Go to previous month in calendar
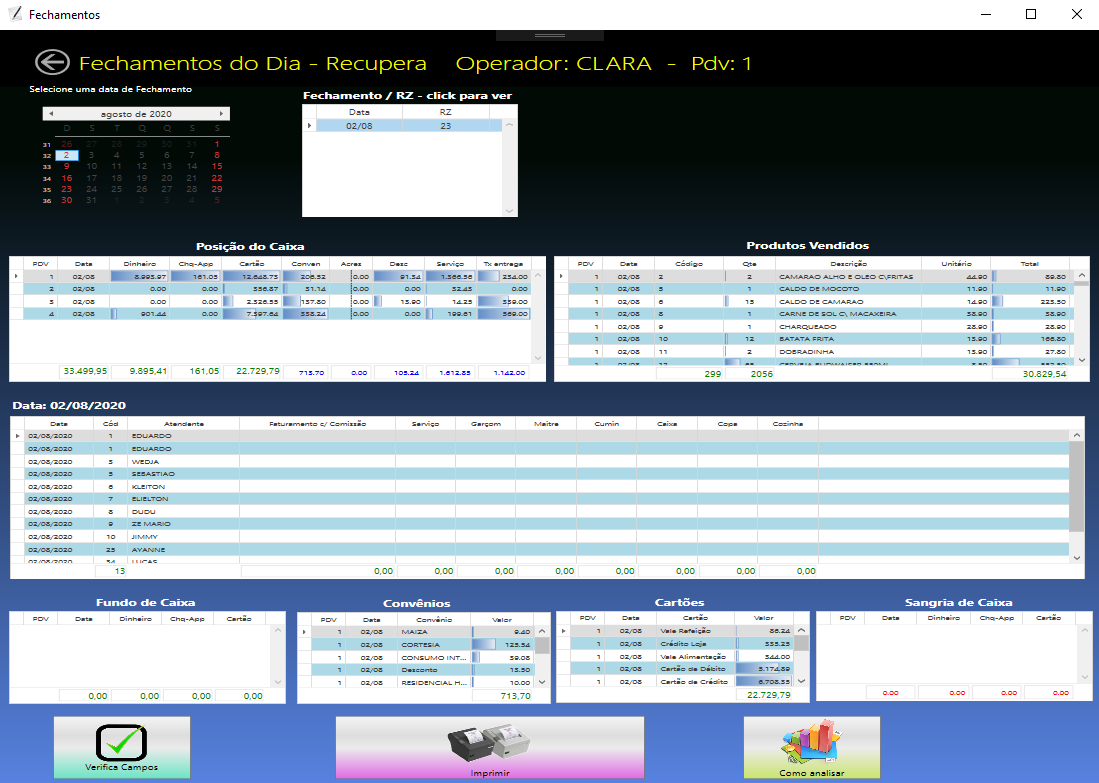This screenshot has width=1099, height=783. pyautogui.click(x=51, y=114)
